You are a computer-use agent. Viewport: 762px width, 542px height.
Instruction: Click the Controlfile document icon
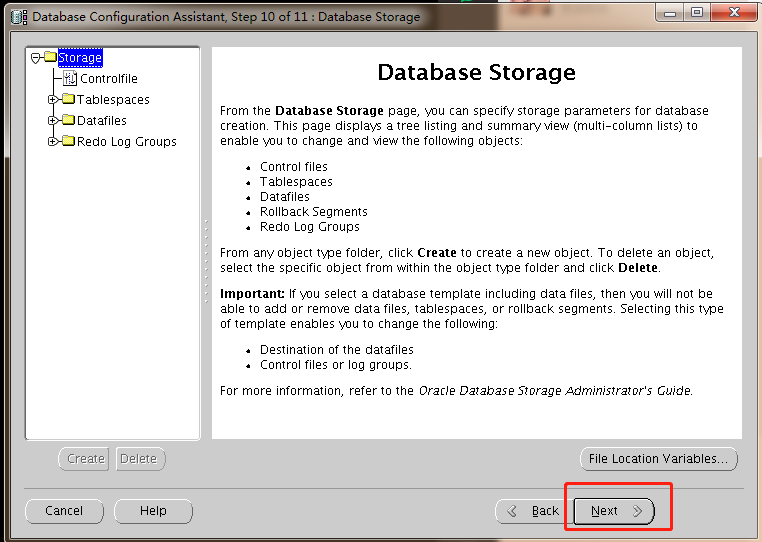(70, 78)
